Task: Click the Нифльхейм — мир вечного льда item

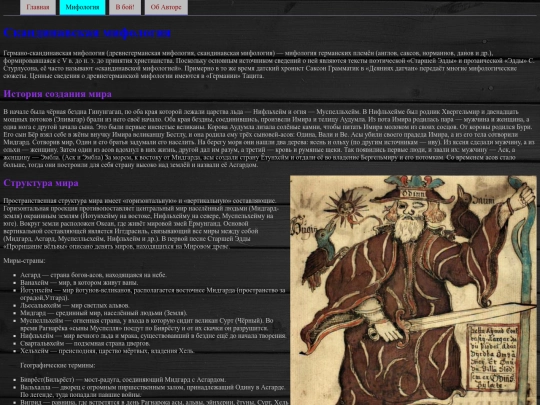Action: (x=153, y=335)
